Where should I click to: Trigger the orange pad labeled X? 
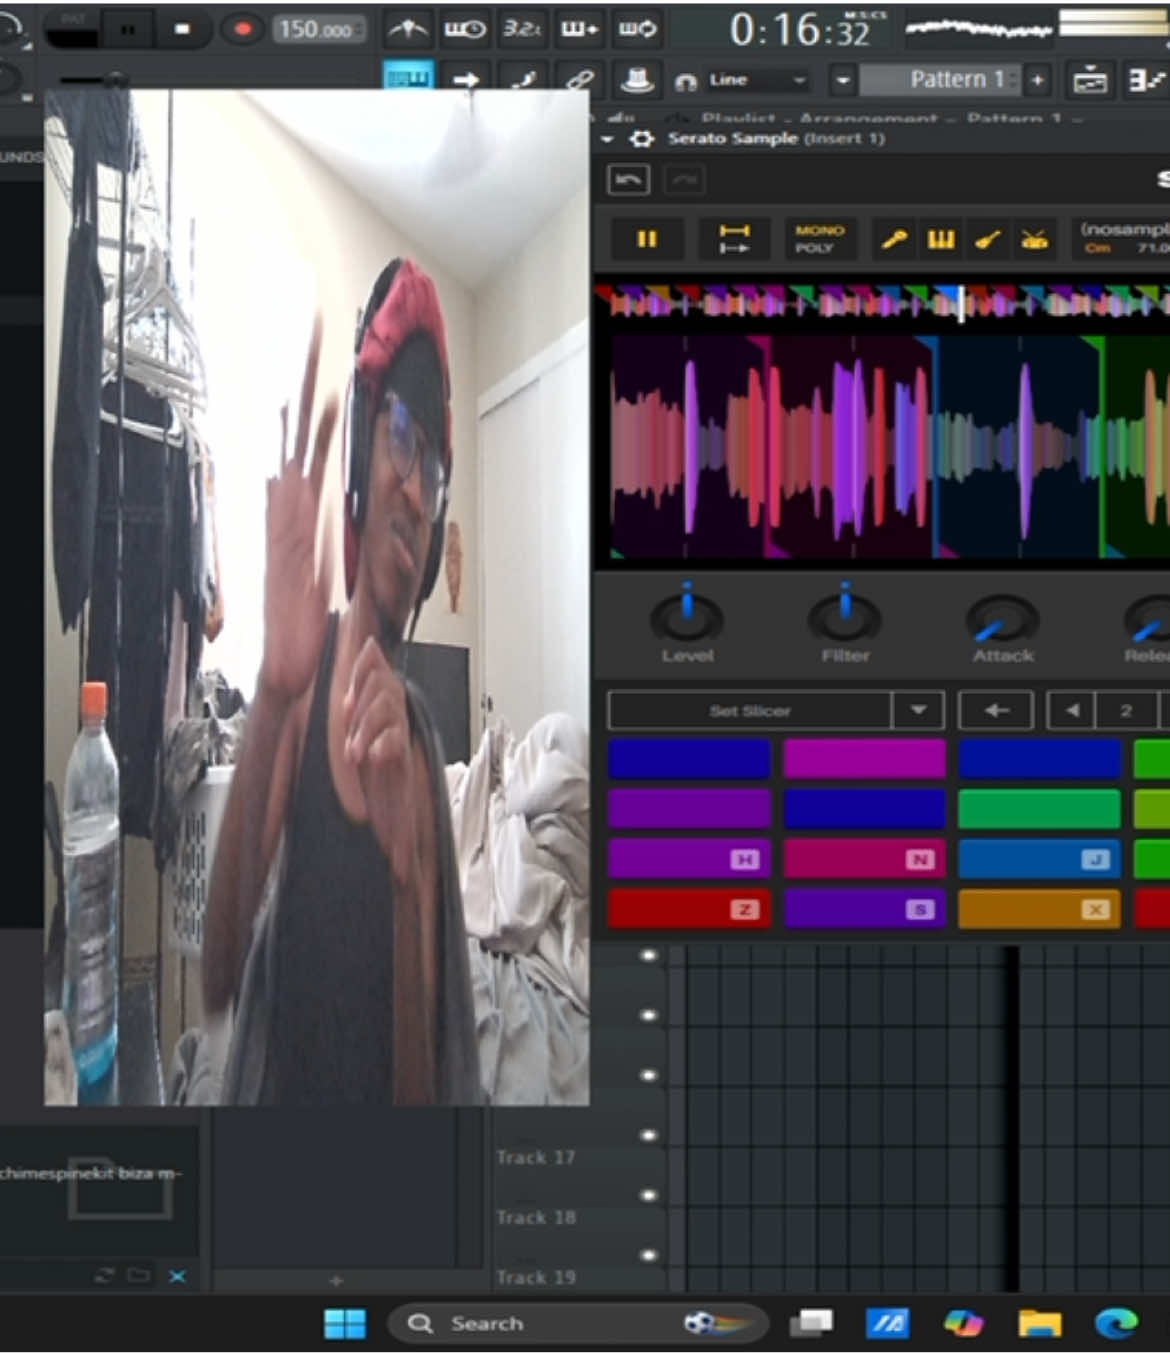click(x=1039, y=909)
